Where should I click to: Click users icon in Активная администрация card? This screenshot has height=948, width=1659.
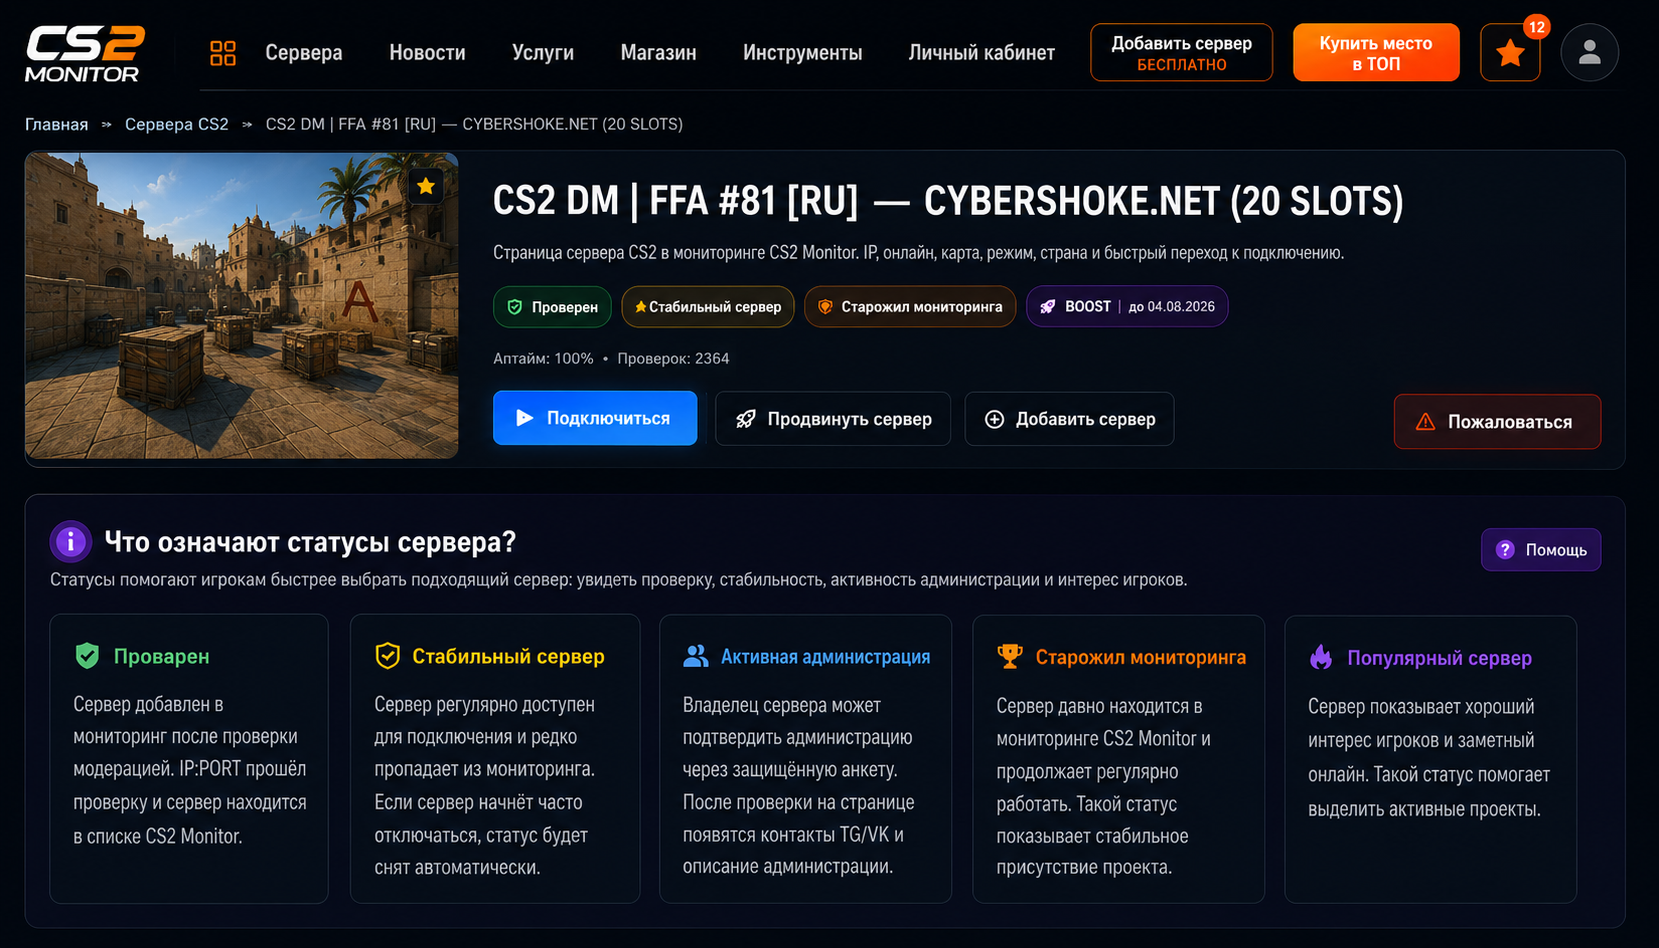pos(696,656)
